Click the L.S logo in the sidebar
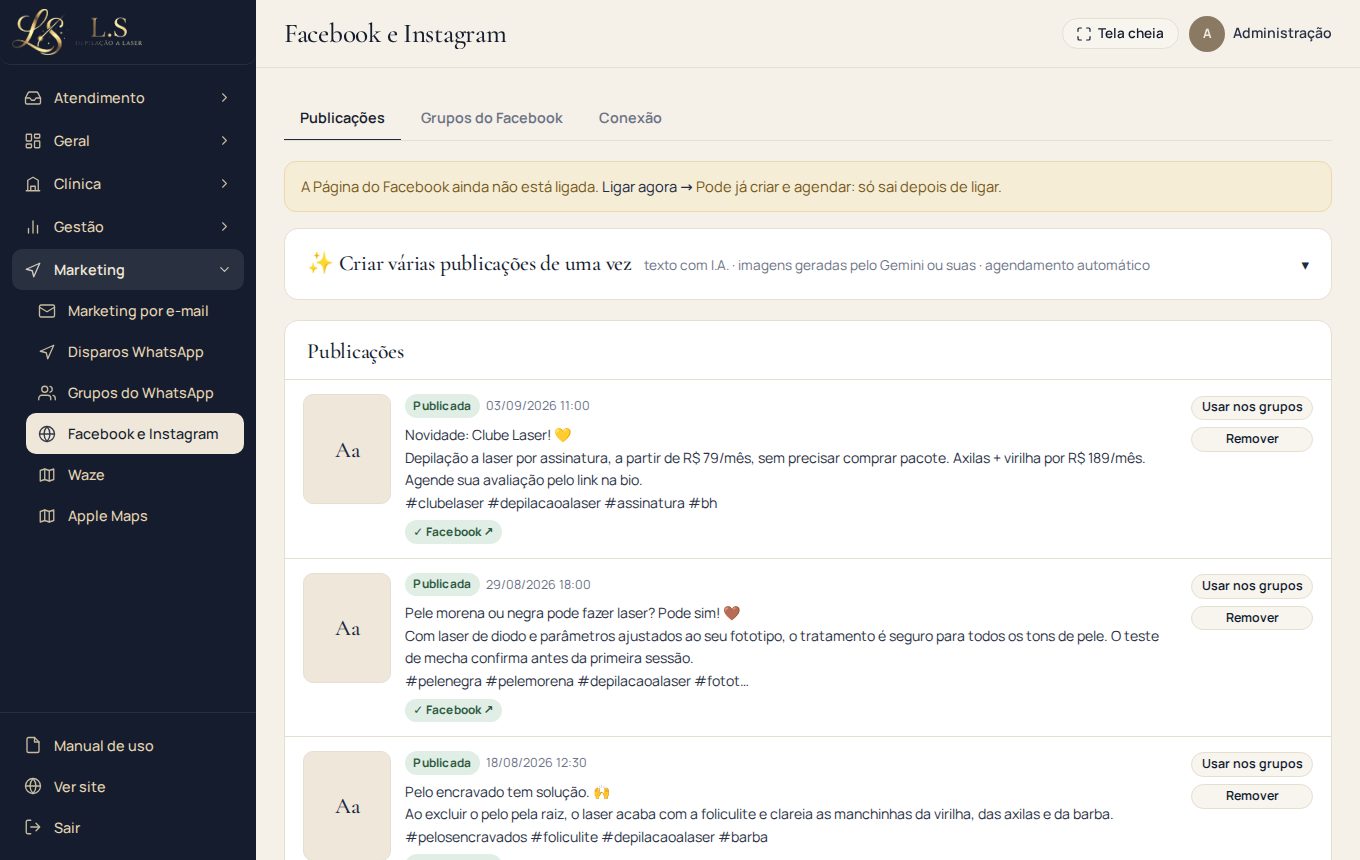The image size is (1360, 860). coord(78,31)
